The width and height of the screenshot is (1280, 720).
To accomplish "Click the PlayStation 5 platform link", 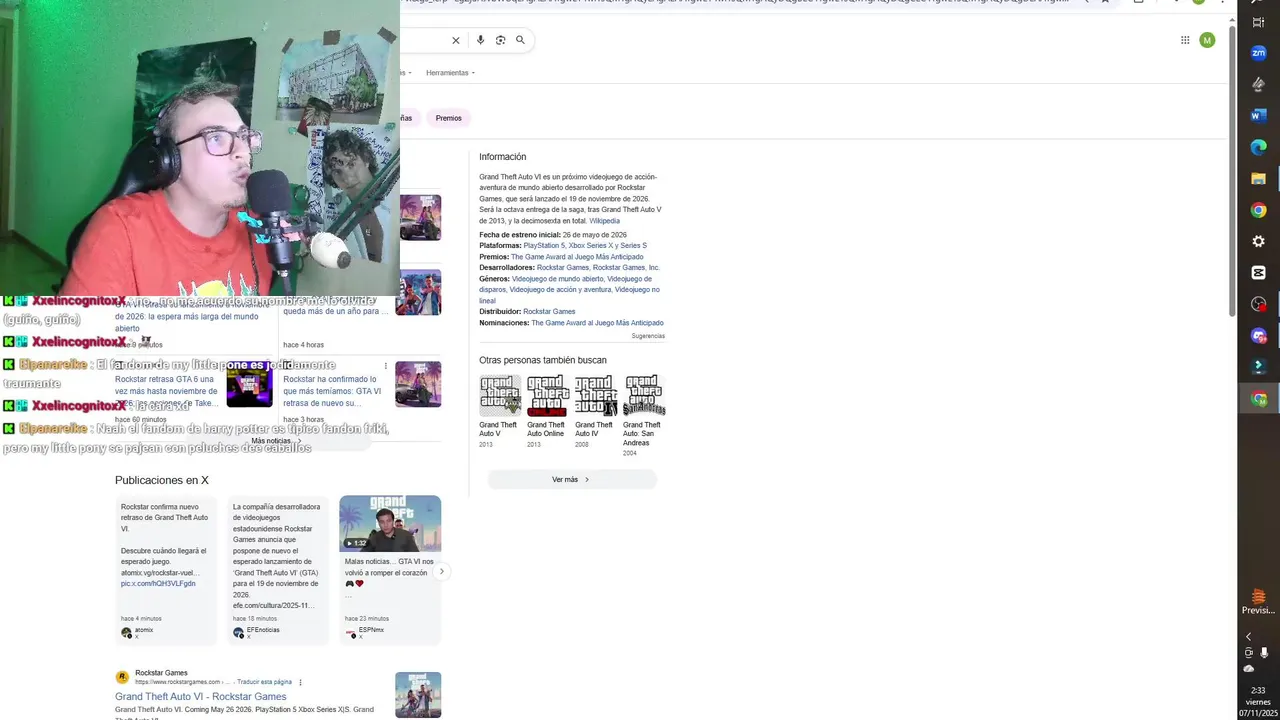I will 544,246.
